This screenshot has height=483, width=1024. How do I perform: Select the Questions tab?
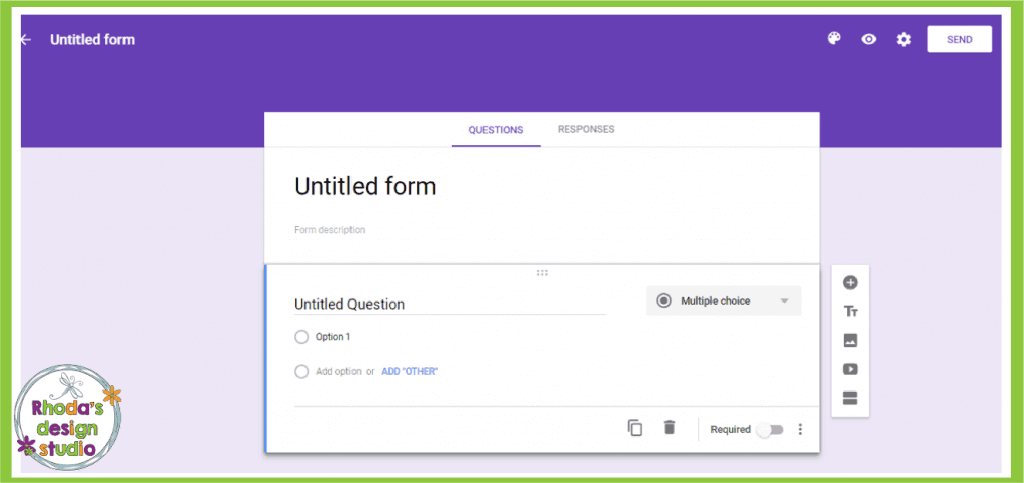(x=496, y=130)
